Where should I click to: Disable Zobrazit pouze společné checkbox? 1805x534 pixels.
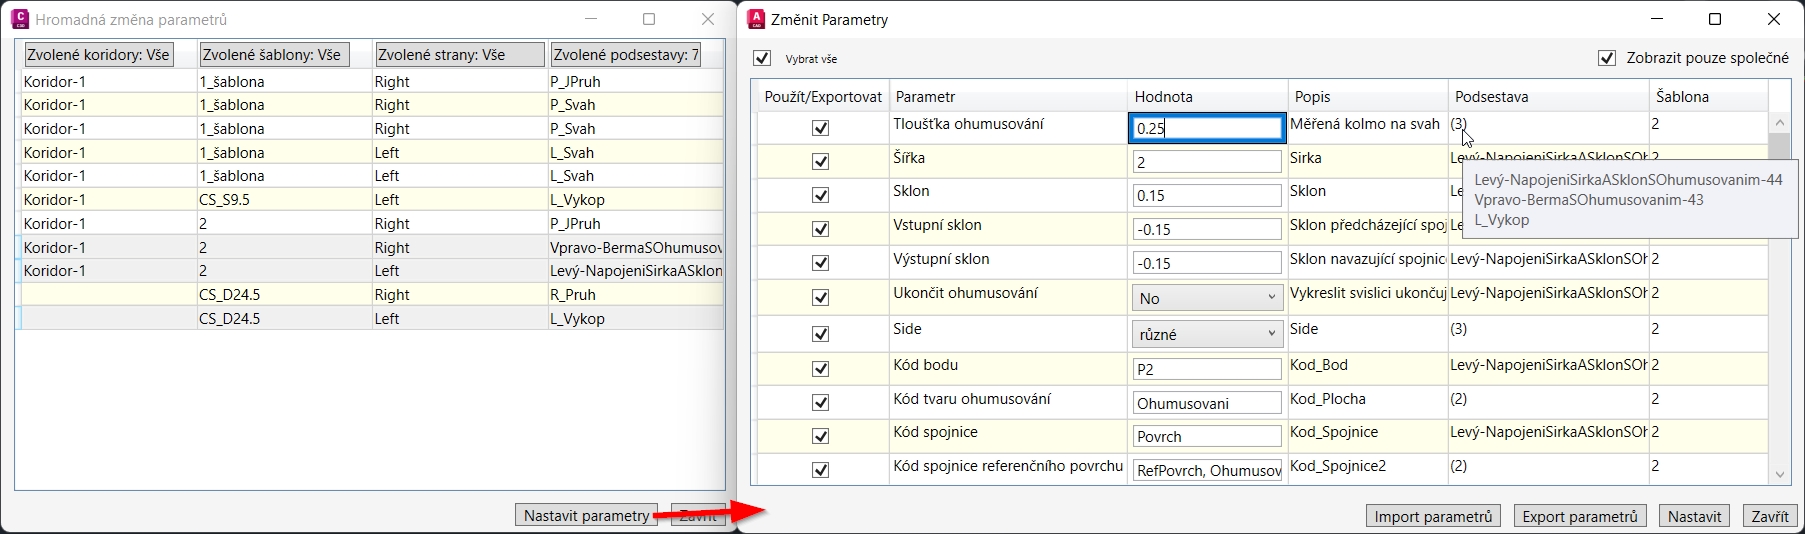[x=1607, y=58]
